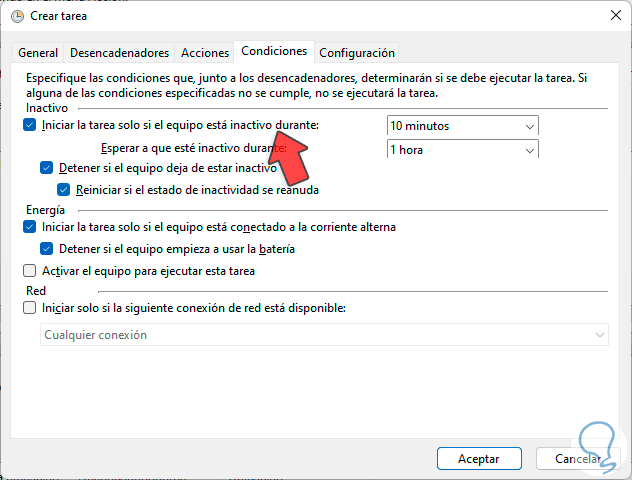Viewport: 632px width, 480px height.
Task: Select the Configuración tab
Action: 356,53
